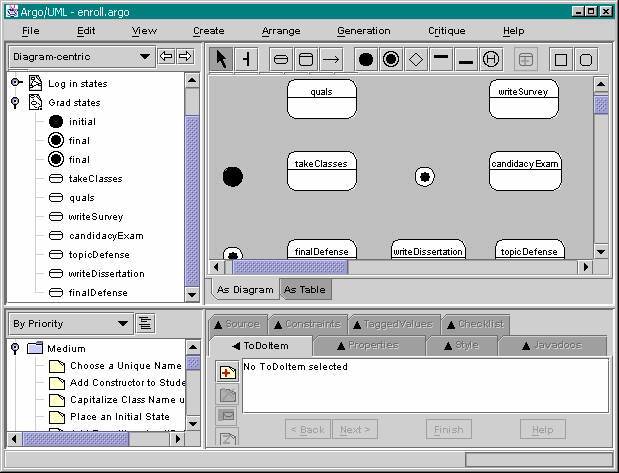
Task: Open the Constraints tab
Action: pyautogui.click(x=308, y=324)
